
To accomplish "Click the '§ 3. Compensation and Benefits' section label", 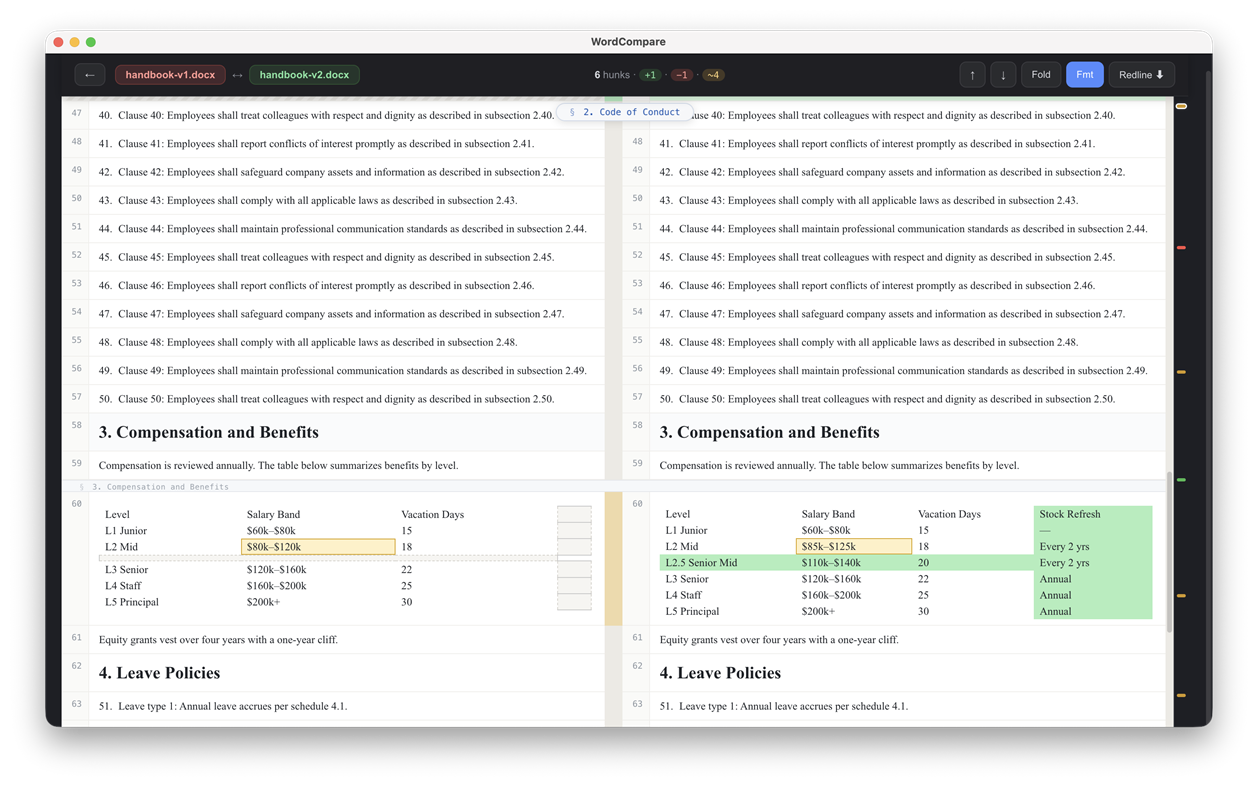I will coord(154,487).
